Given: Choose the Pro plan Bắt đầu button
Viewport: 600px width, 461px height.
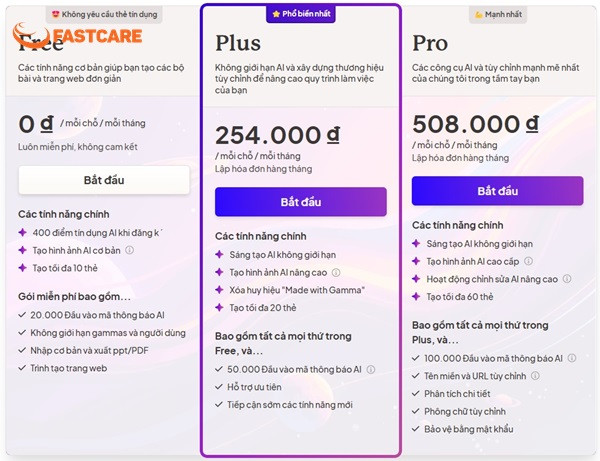Looking at the screenshot, I should pos(497,191).
